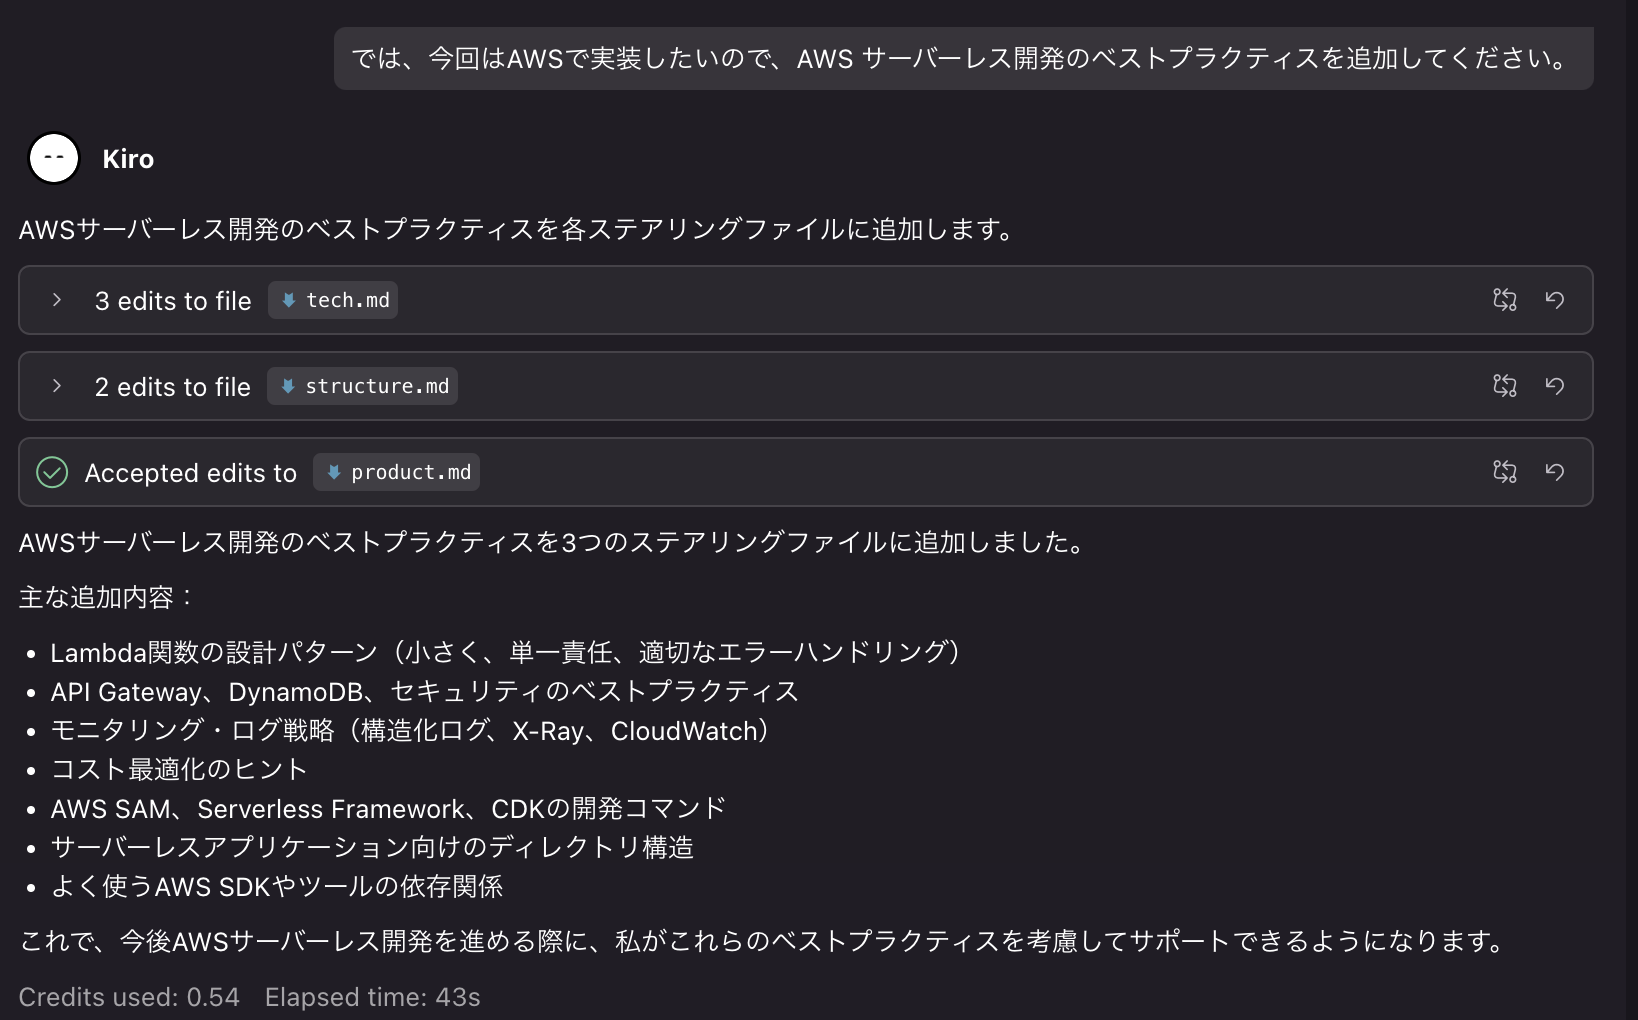Click the 'Credits used: 0.54' status text
Image resolution: width=1638 pixels, height=1020 pixels.
point(130,996)
